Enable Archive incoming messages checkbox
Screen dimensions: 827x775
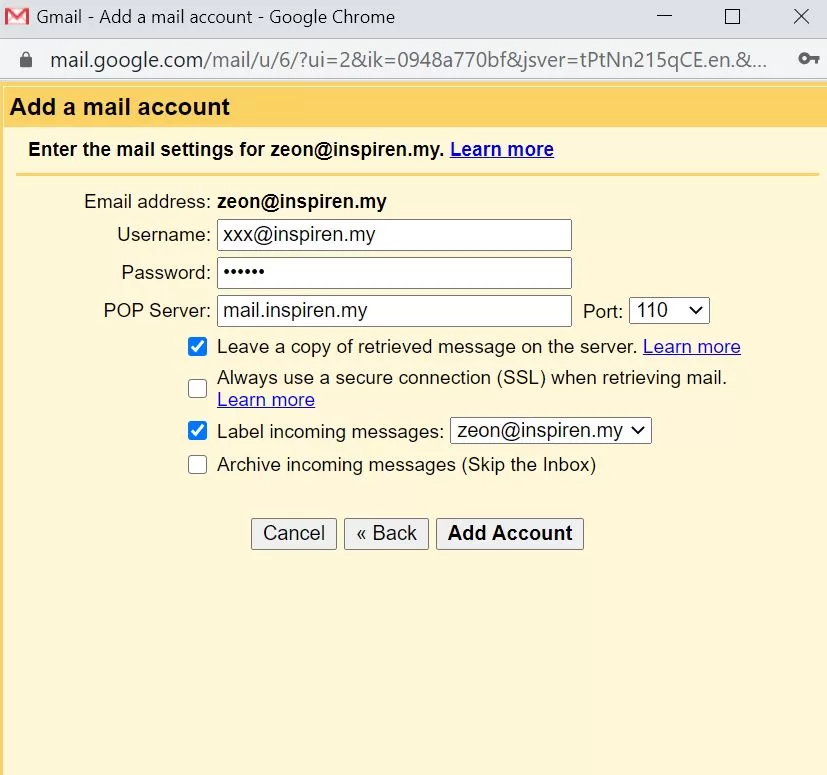coord(197,465)
